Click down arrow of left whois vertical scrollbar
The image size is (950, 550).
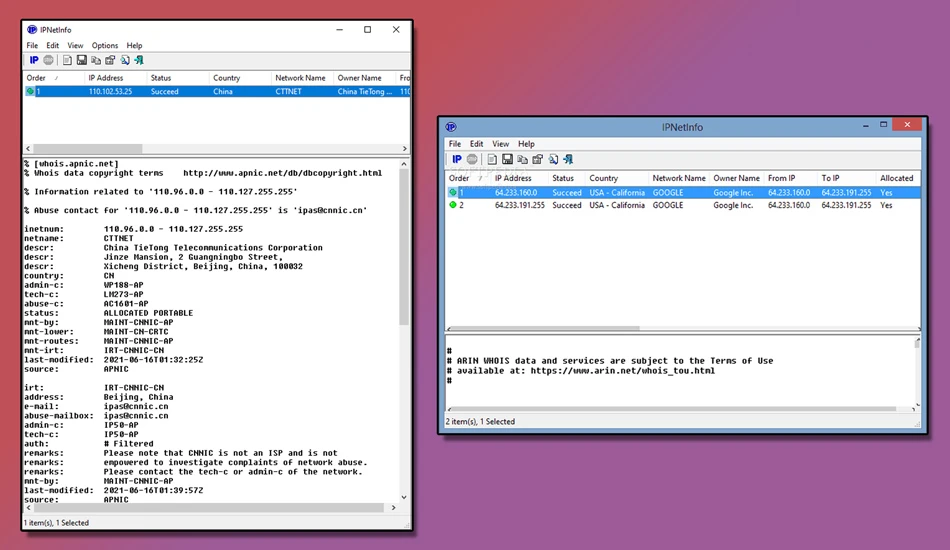tap(404, 497)
